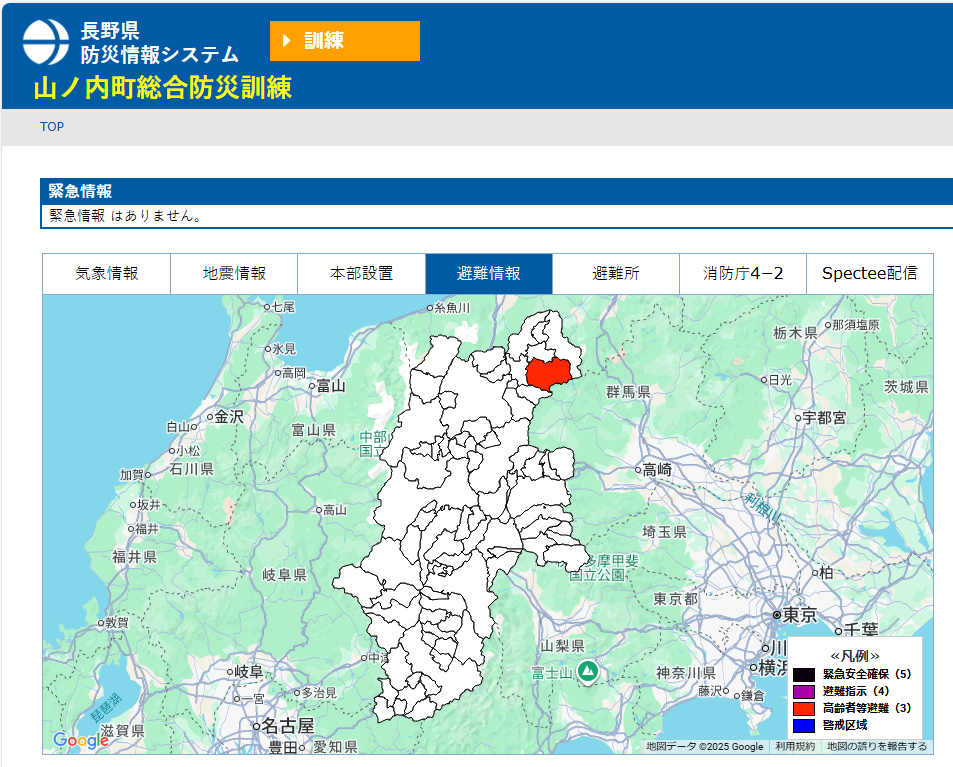Switch to the 消防庁4－2 tab
The height and width of the screenshot is (767, 953).
(742, 274)
